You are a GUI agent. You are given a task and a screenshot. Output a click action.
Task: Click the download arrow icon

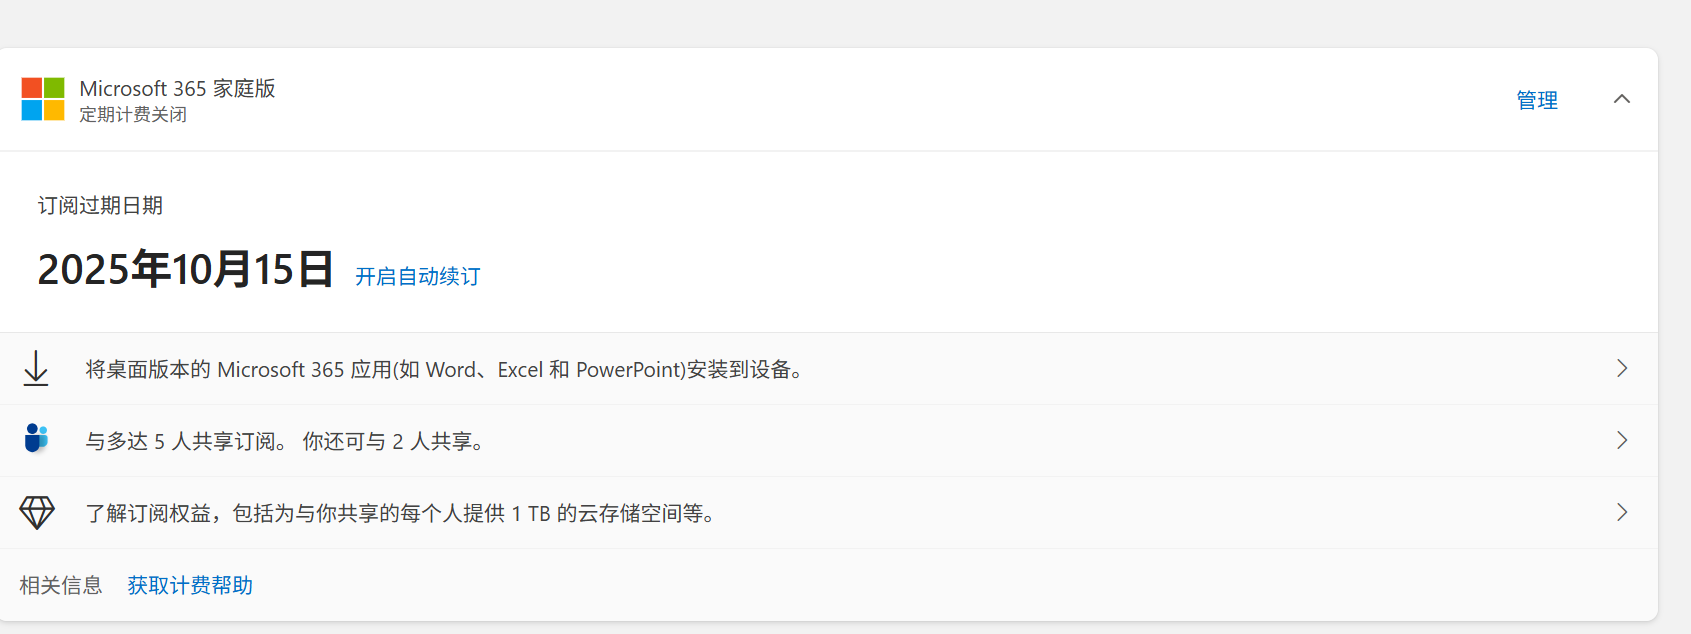[x=36, y=368]
